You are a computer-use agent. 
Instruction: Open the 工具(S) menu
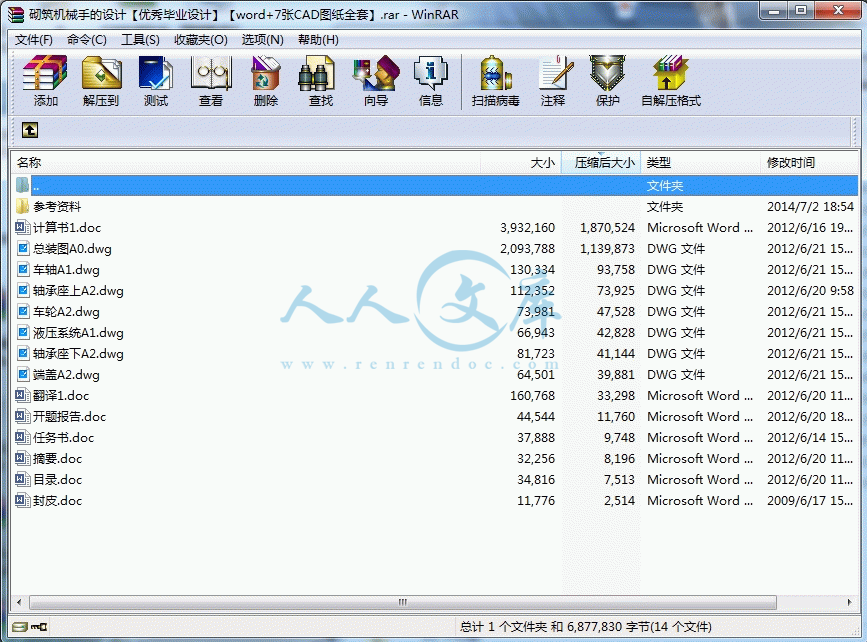tap(140, 40)
